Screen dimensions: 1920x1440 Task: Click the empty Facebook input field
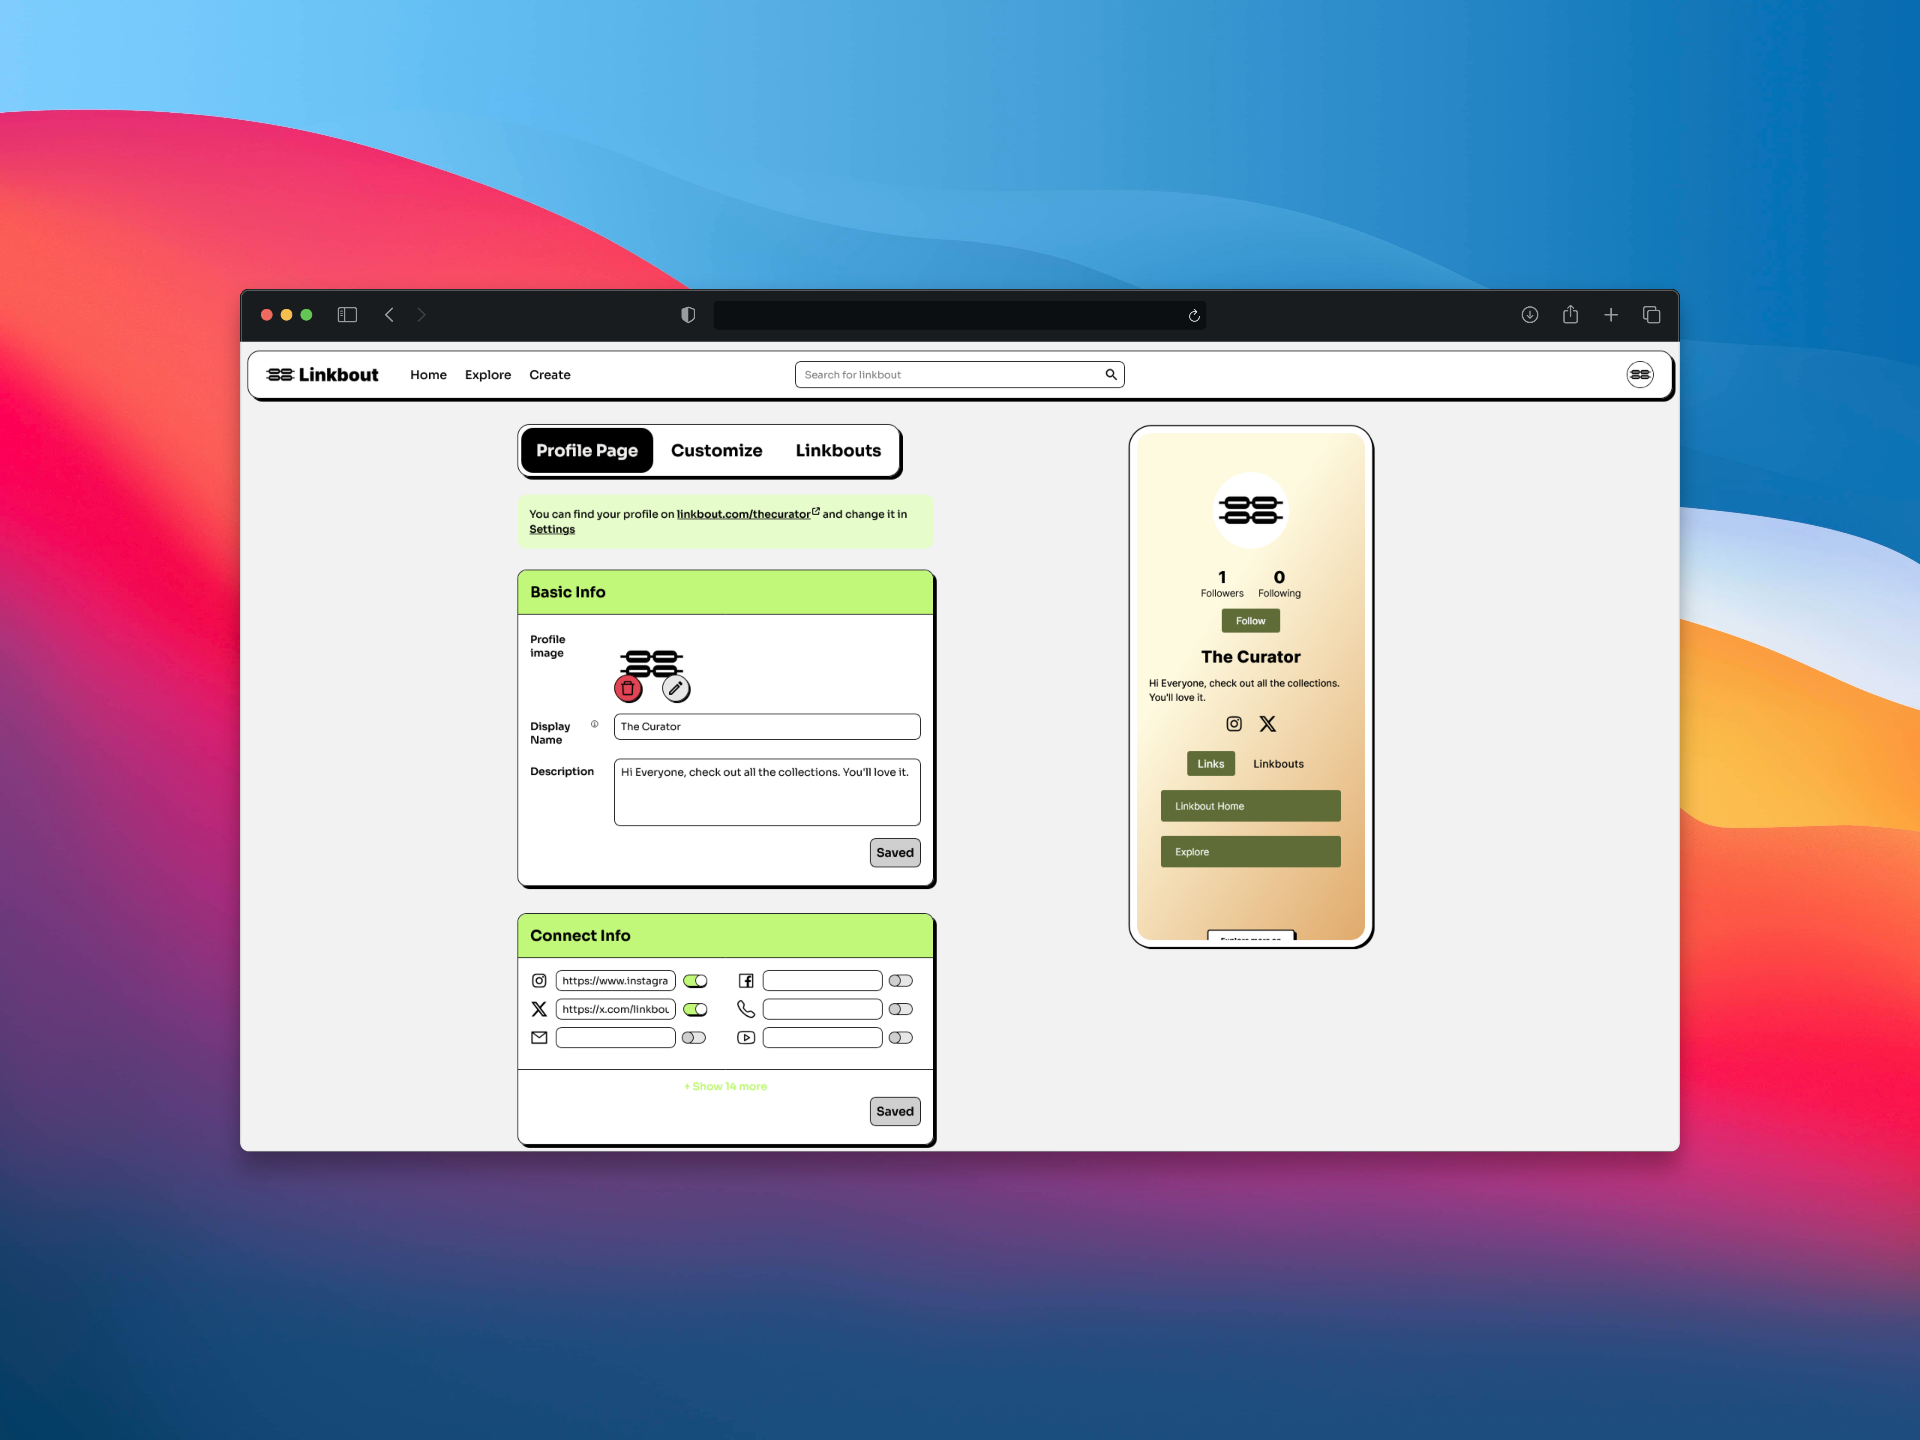pyautogui.click(x=823, y=981)
